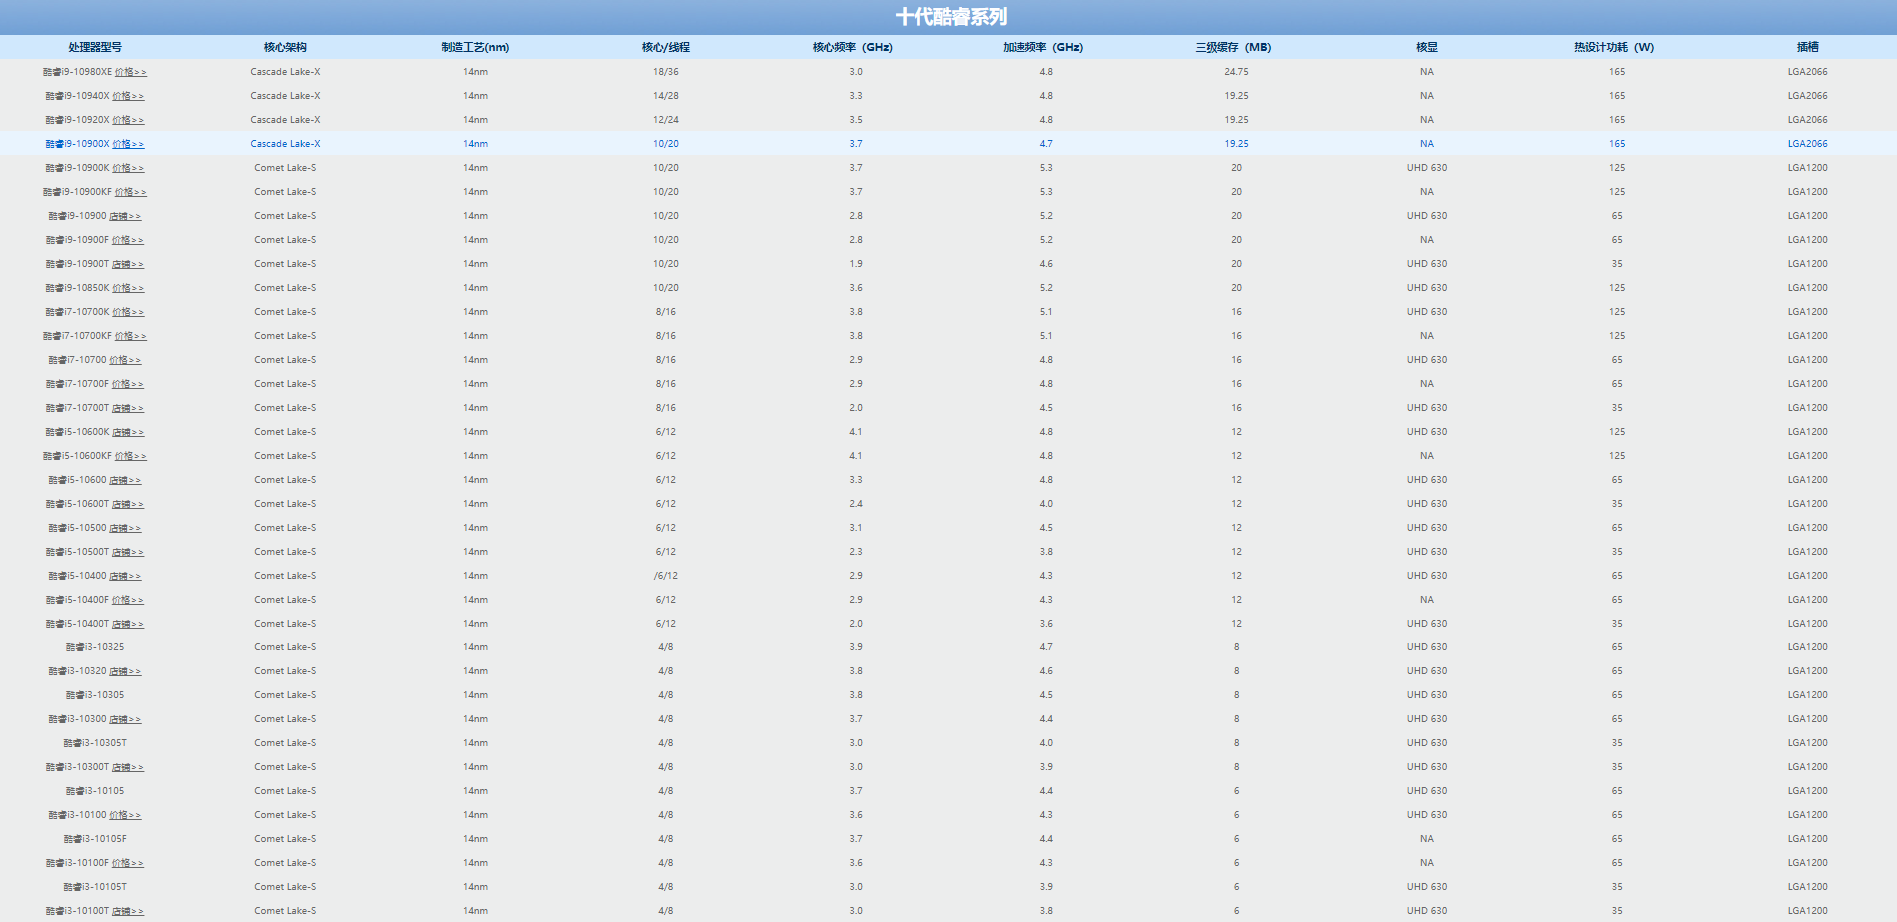Click the 价格>> link beside 酷睿i9-10900K
The width and height of the screenshot is (1897, 922).
128,168
